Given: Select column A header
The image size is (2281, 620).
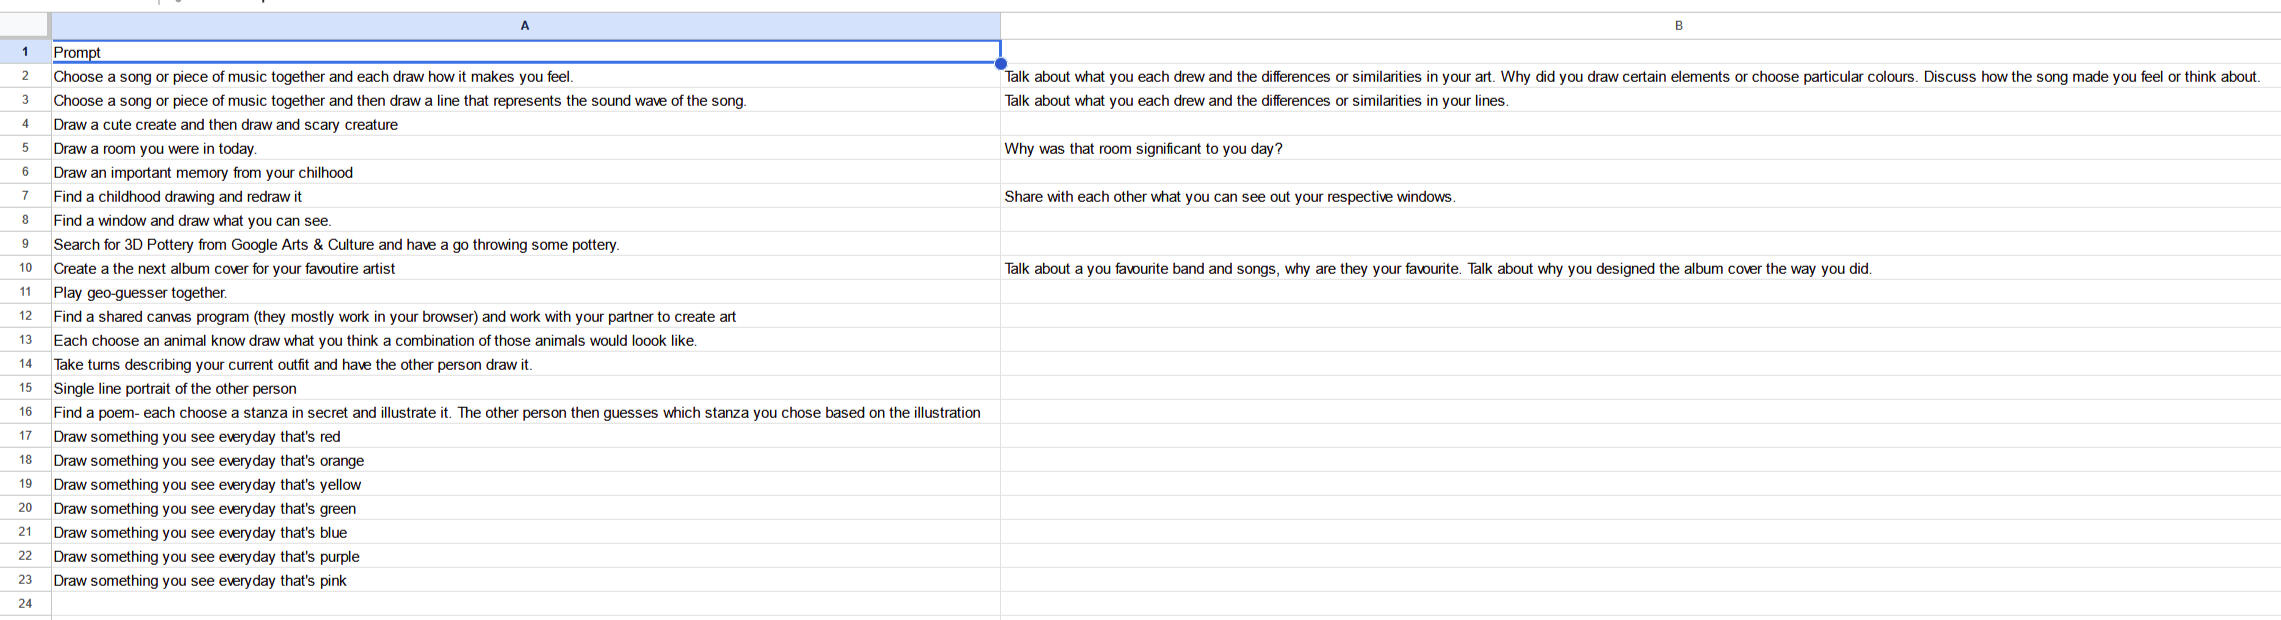Looking at the screenshot, I should (525, 26).
